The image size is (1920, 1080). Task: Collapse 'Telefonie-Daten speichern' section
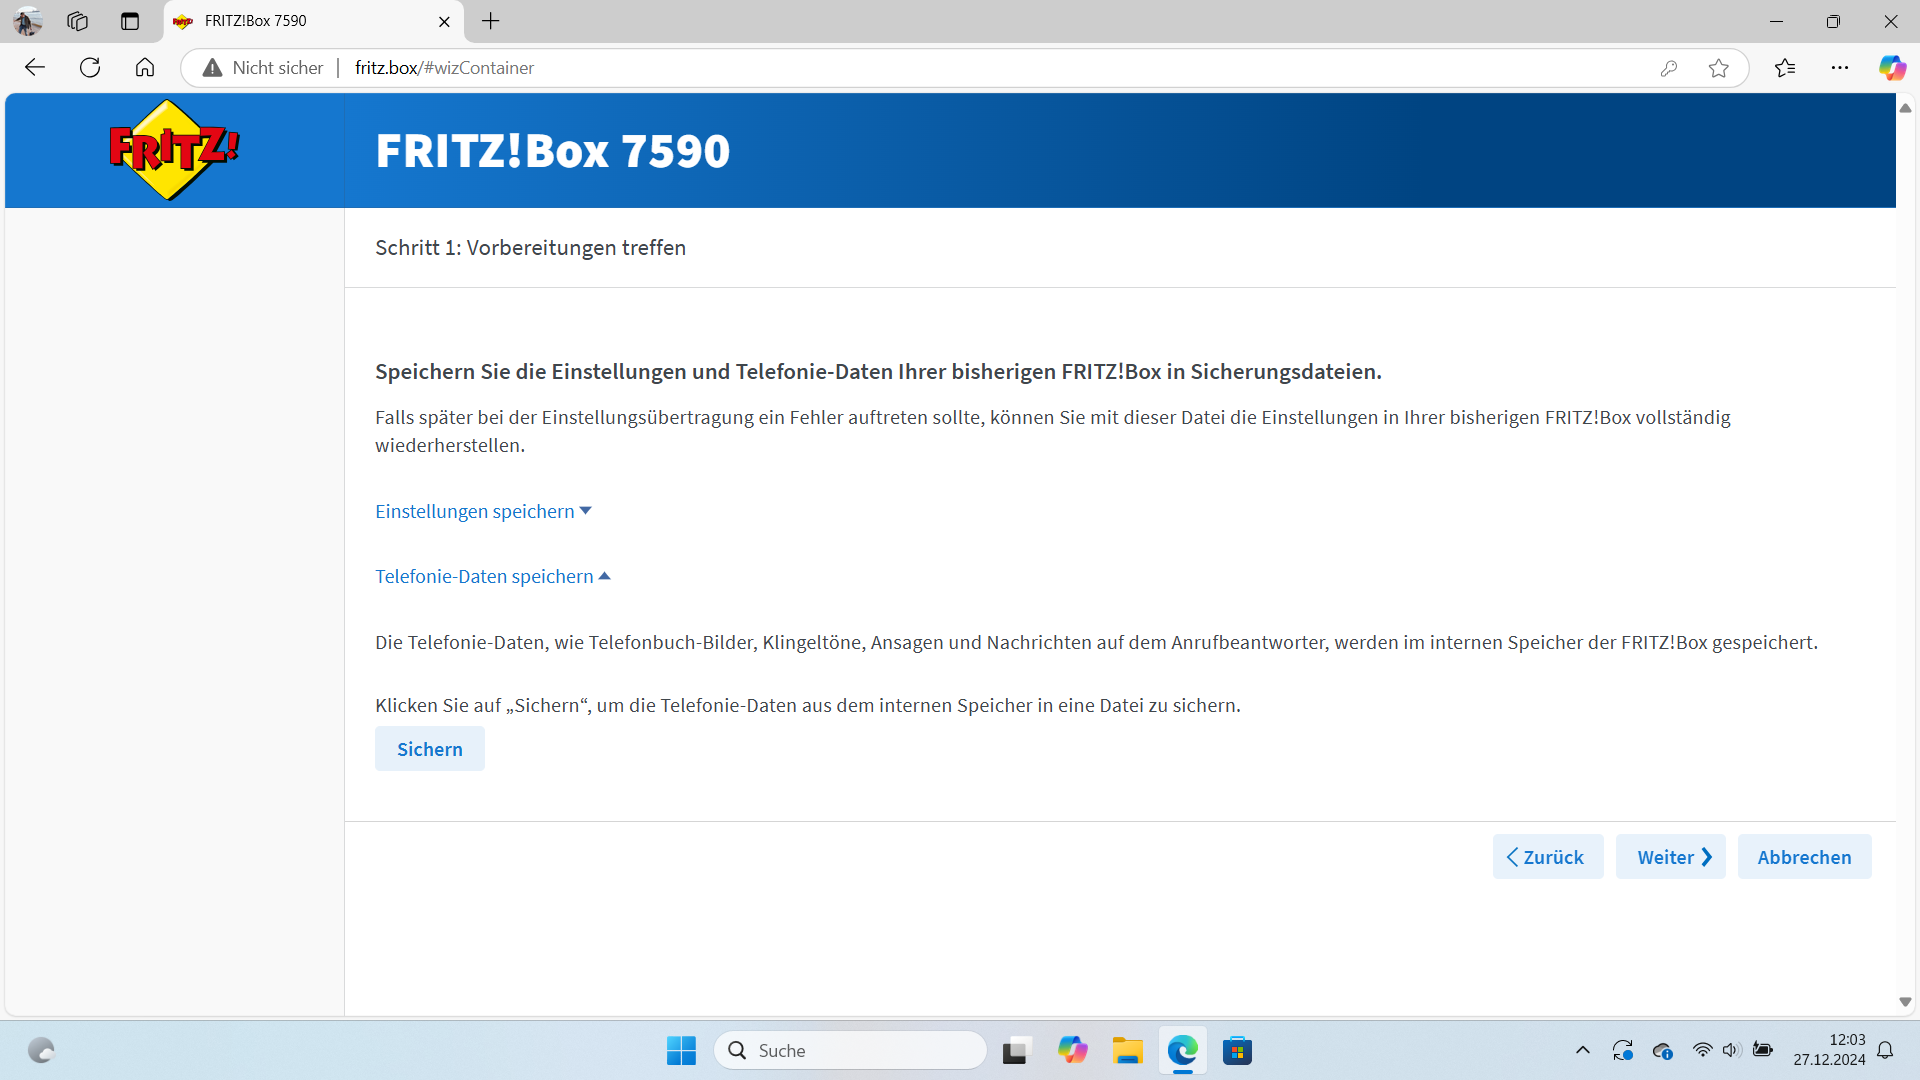pyautogui.click(x=492, y=576)
